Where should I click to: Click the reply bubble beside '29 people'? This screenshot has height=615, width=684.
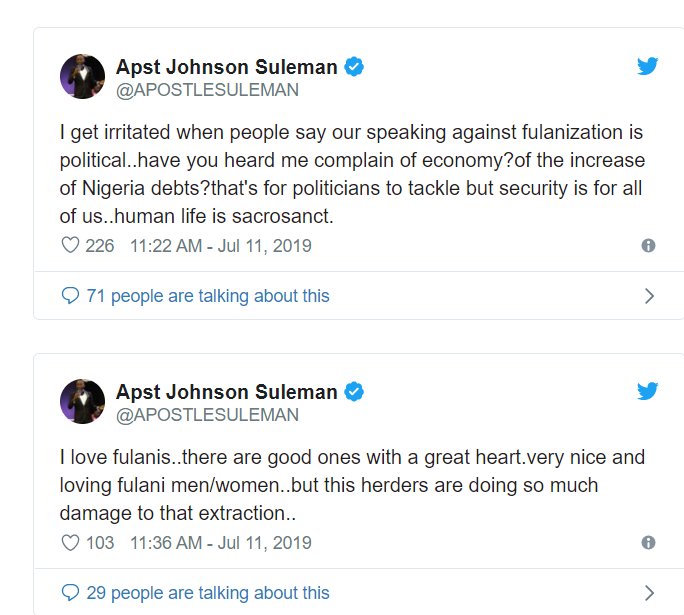(70, 593)
